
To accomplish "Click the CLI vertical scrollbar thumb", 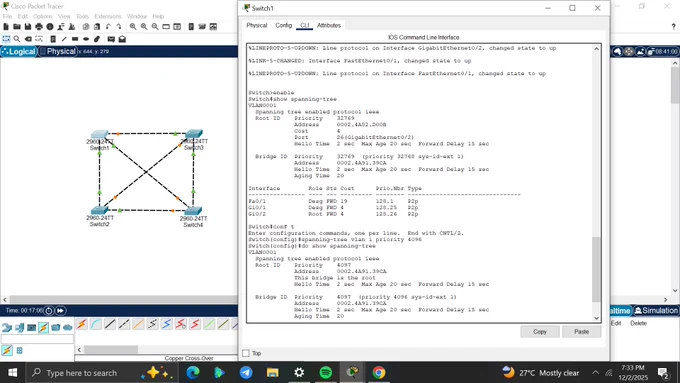I will (596, 269).
